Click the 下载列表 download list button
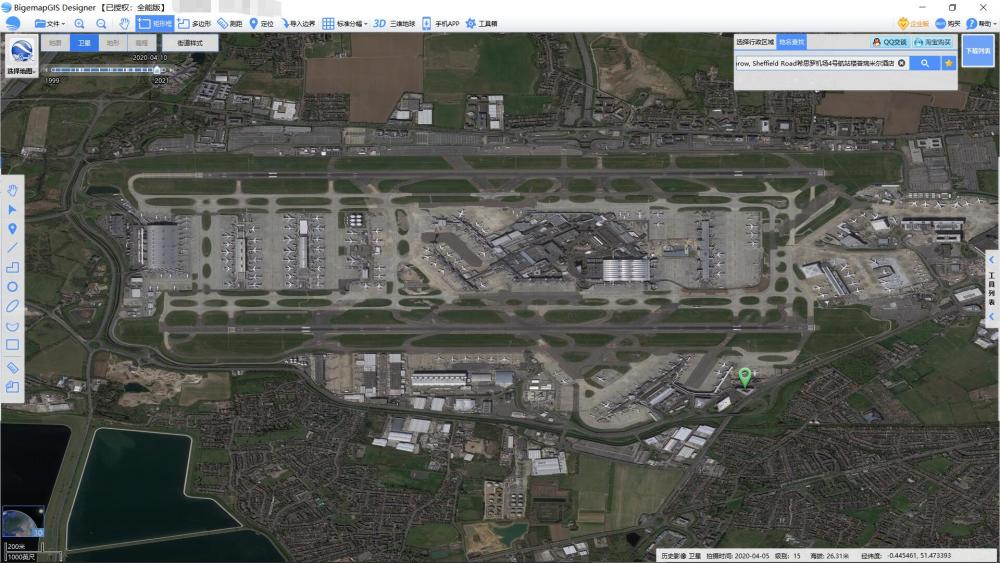This screenshot has width=1000, height=563. click(x=978, y=50)
